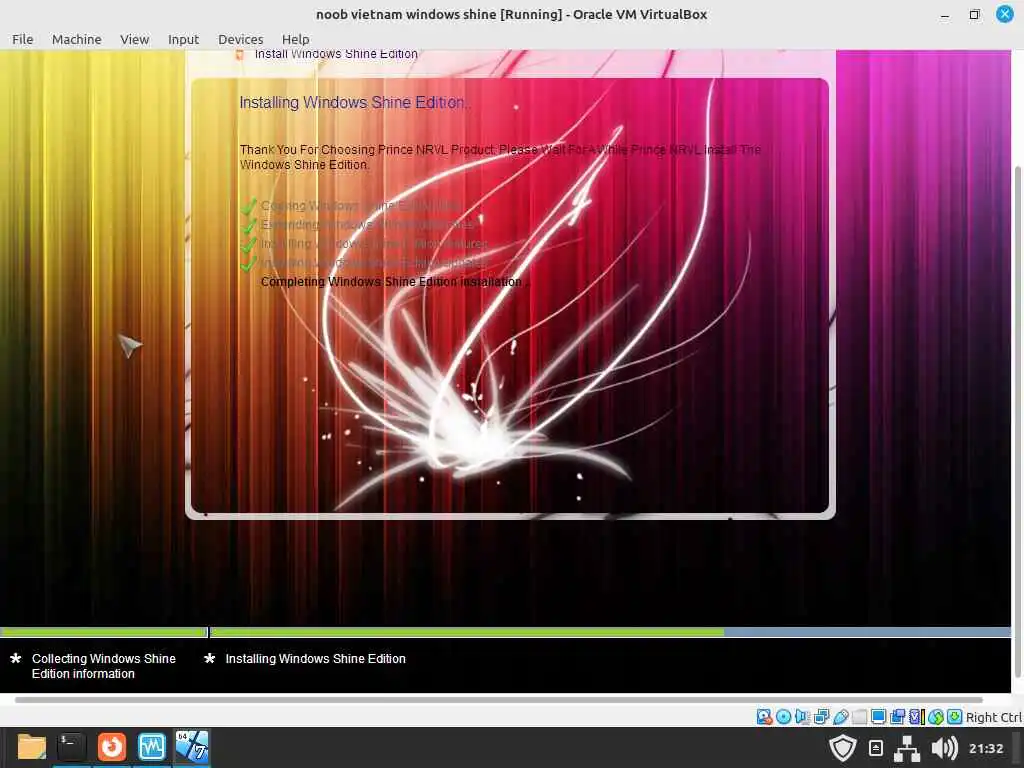Click 'Install Windows Shine Edition' window title
The height and width of the screenshot is (768, 1024).
336,54
